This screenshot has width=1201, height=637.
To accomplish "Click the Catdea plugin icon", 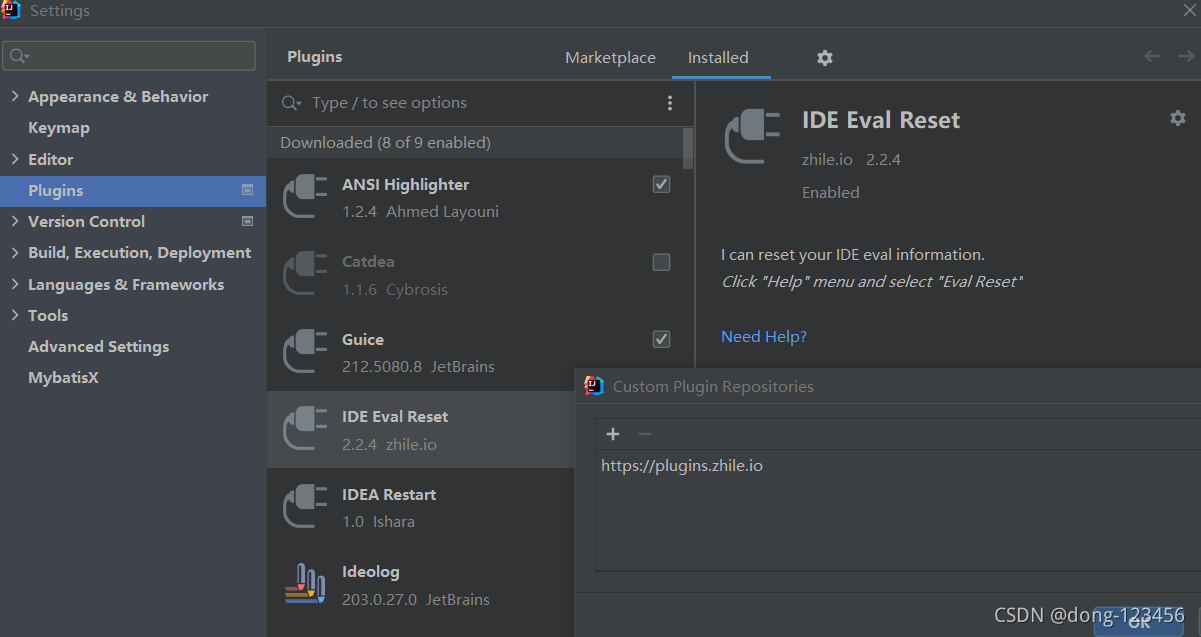I will (x=305, y=275).
